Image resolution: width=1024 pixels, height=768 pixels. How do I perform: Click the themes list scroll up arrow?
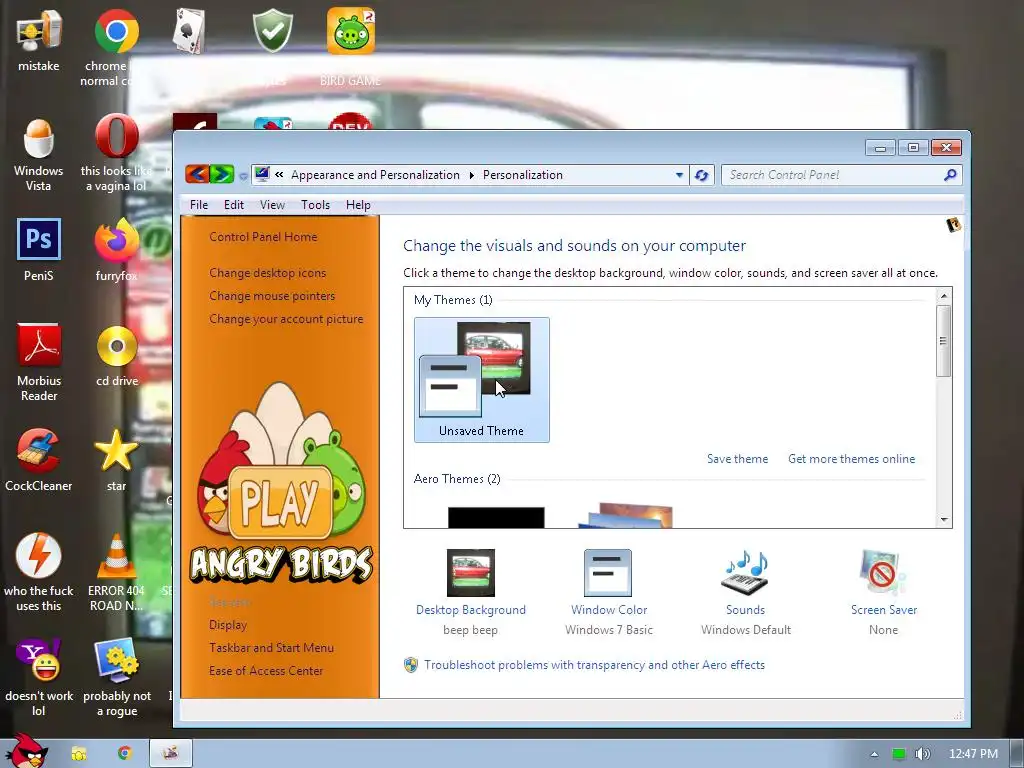coord(944,296)
